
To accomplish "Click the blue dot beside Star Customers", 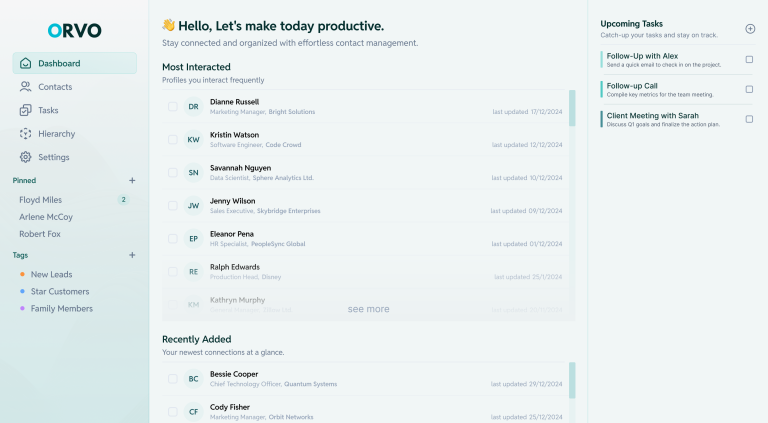I will pos(22,291).
